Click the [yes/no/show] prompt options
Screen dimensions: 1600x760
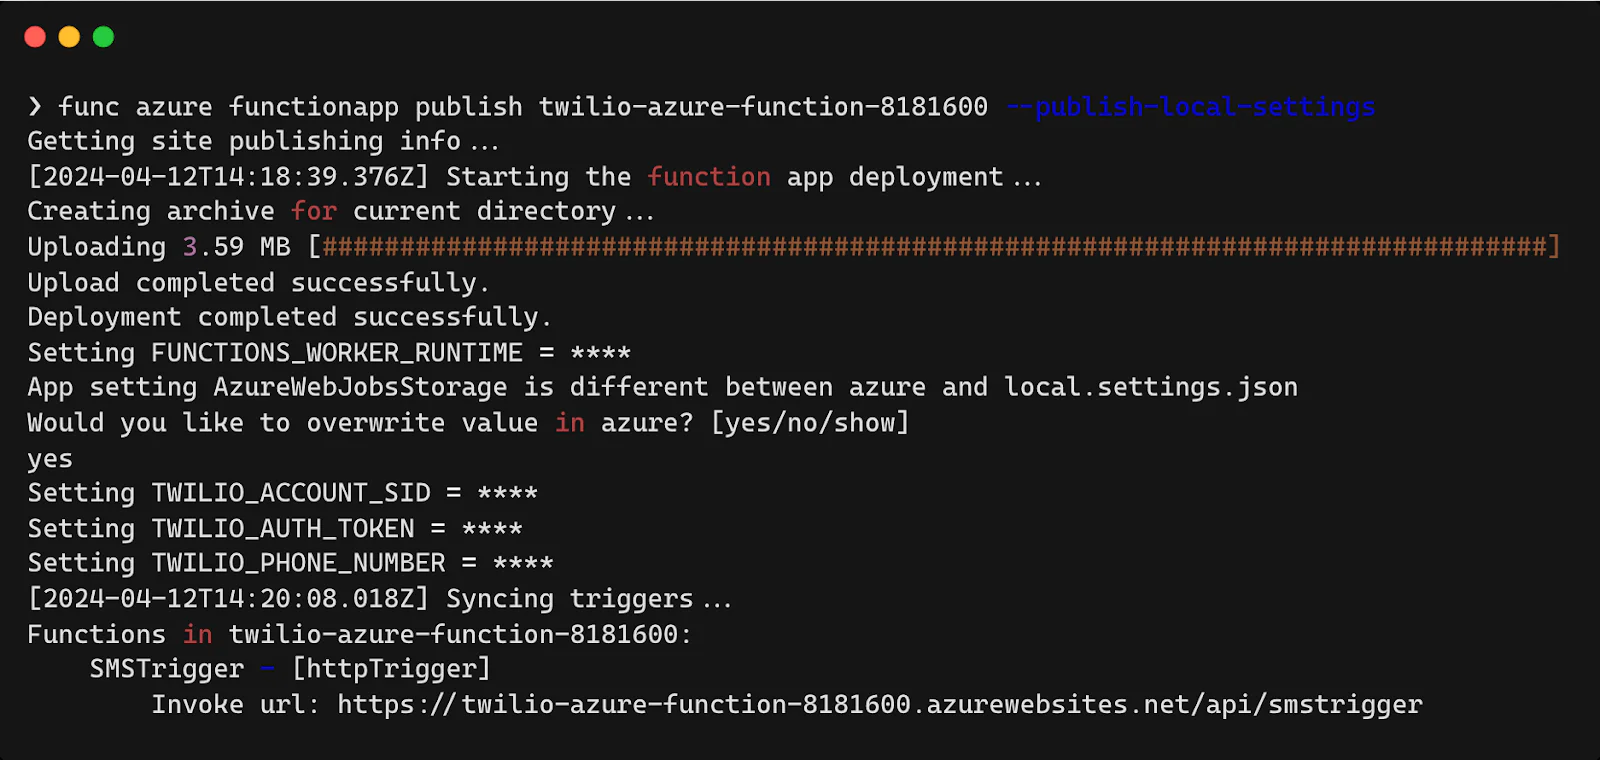tap(809, 423)
